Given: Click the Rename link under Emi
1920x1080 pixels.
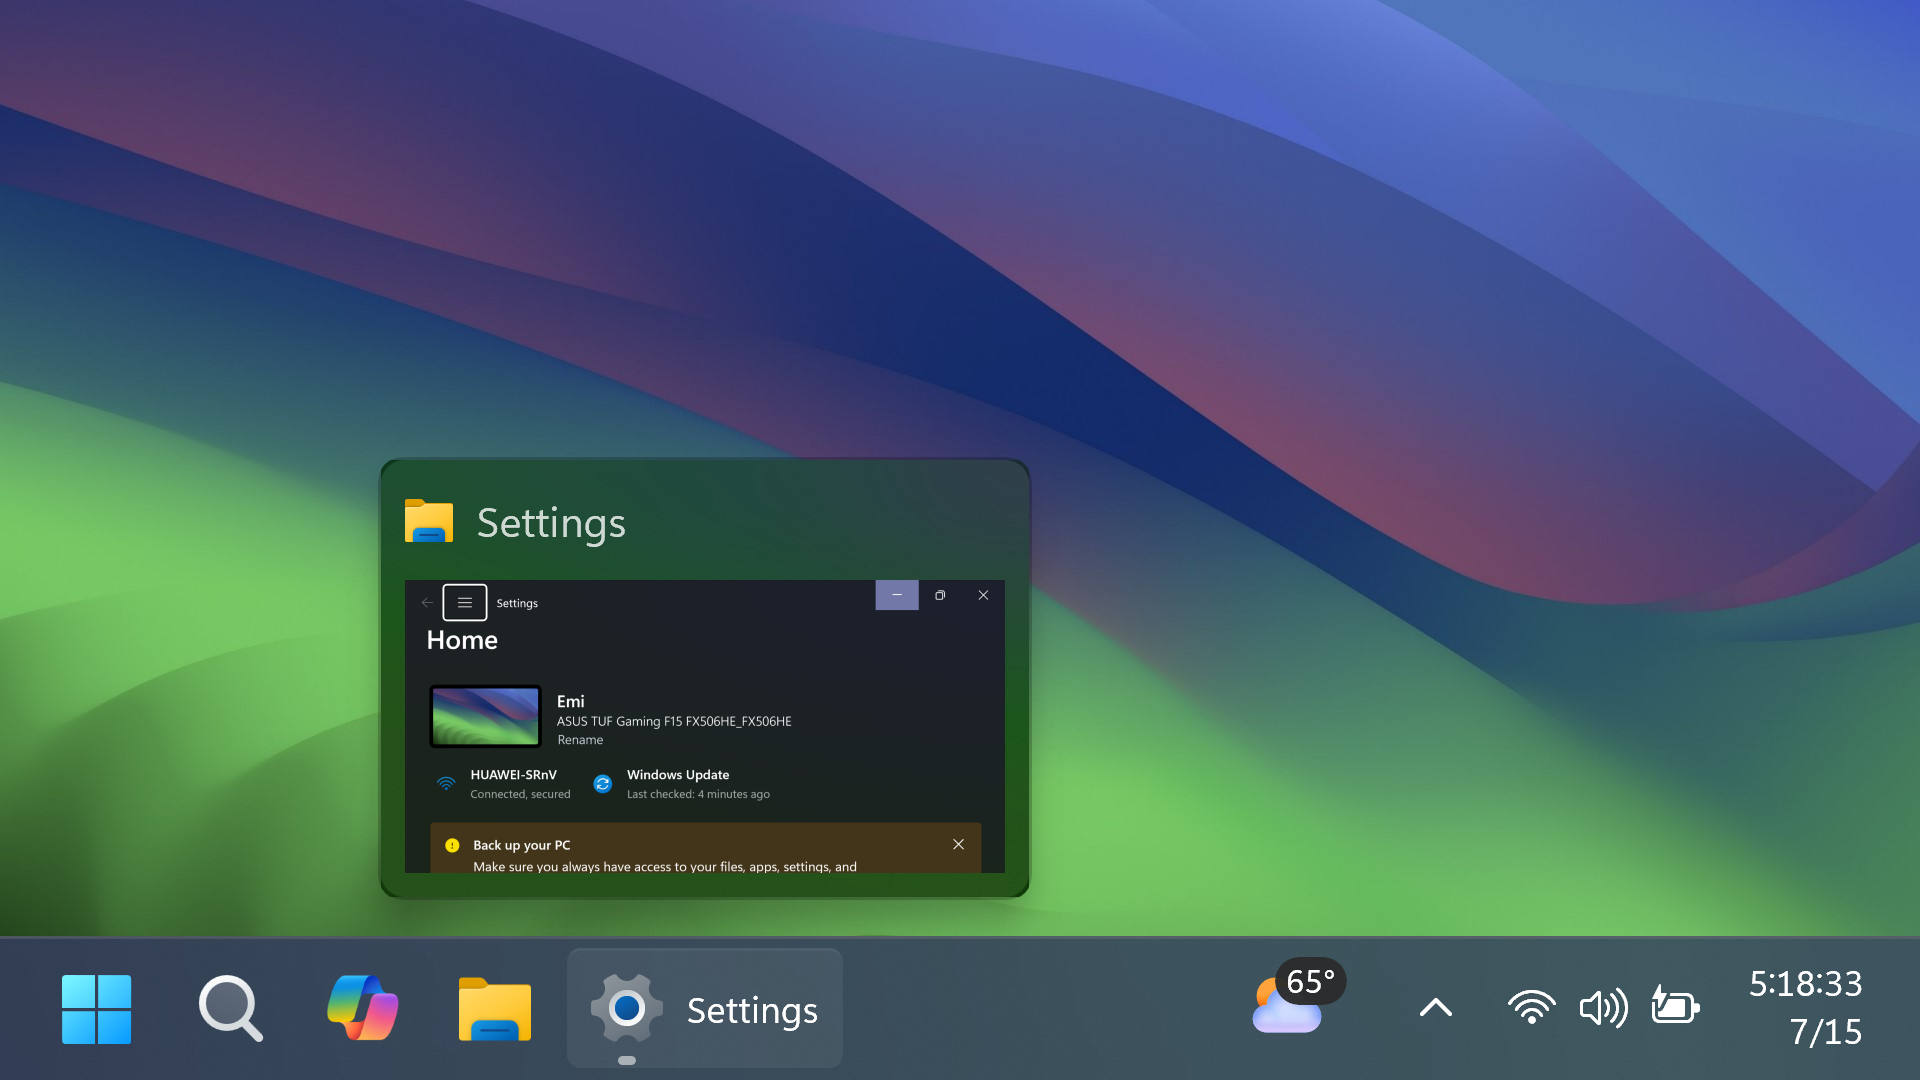Looking at the screenshot, I should pyautogui.click(x=580, y=740).
